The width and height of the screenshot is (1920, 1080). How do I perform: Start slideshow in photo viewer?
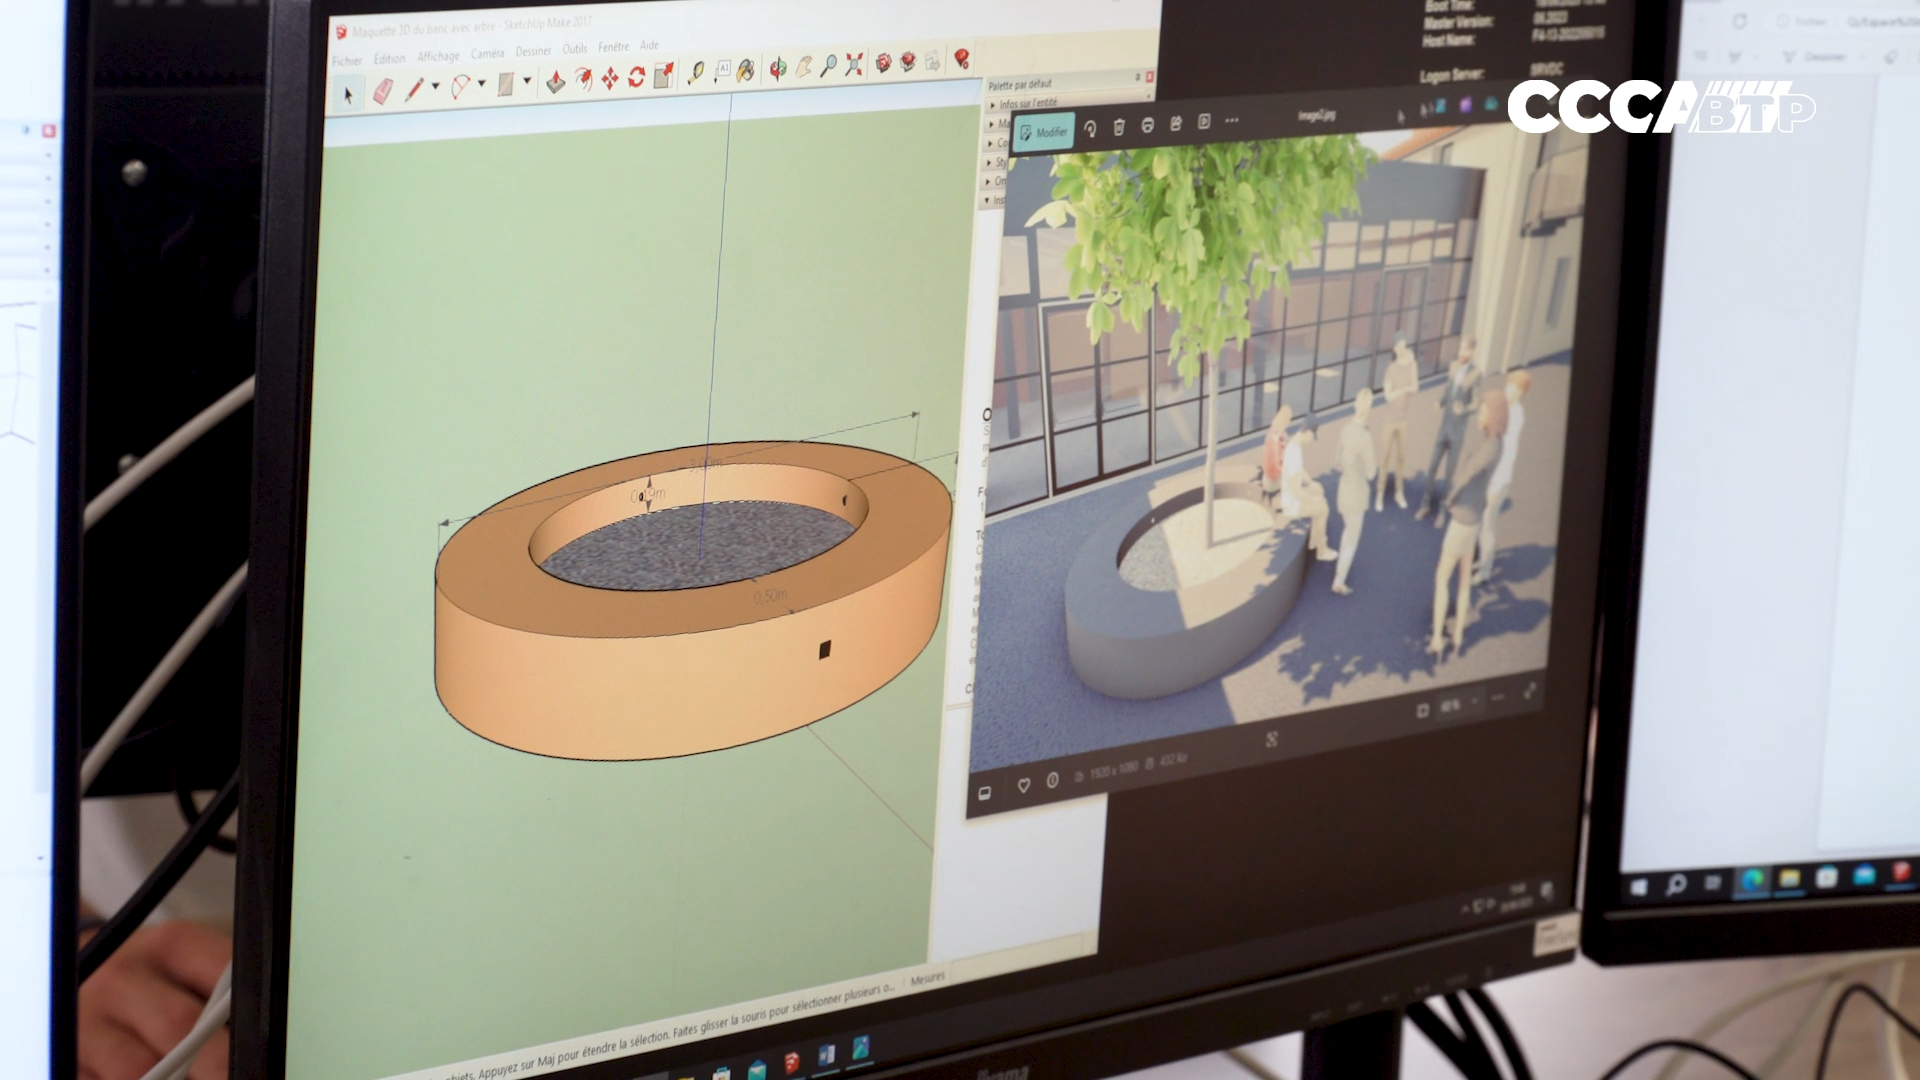coord(1204,122)
